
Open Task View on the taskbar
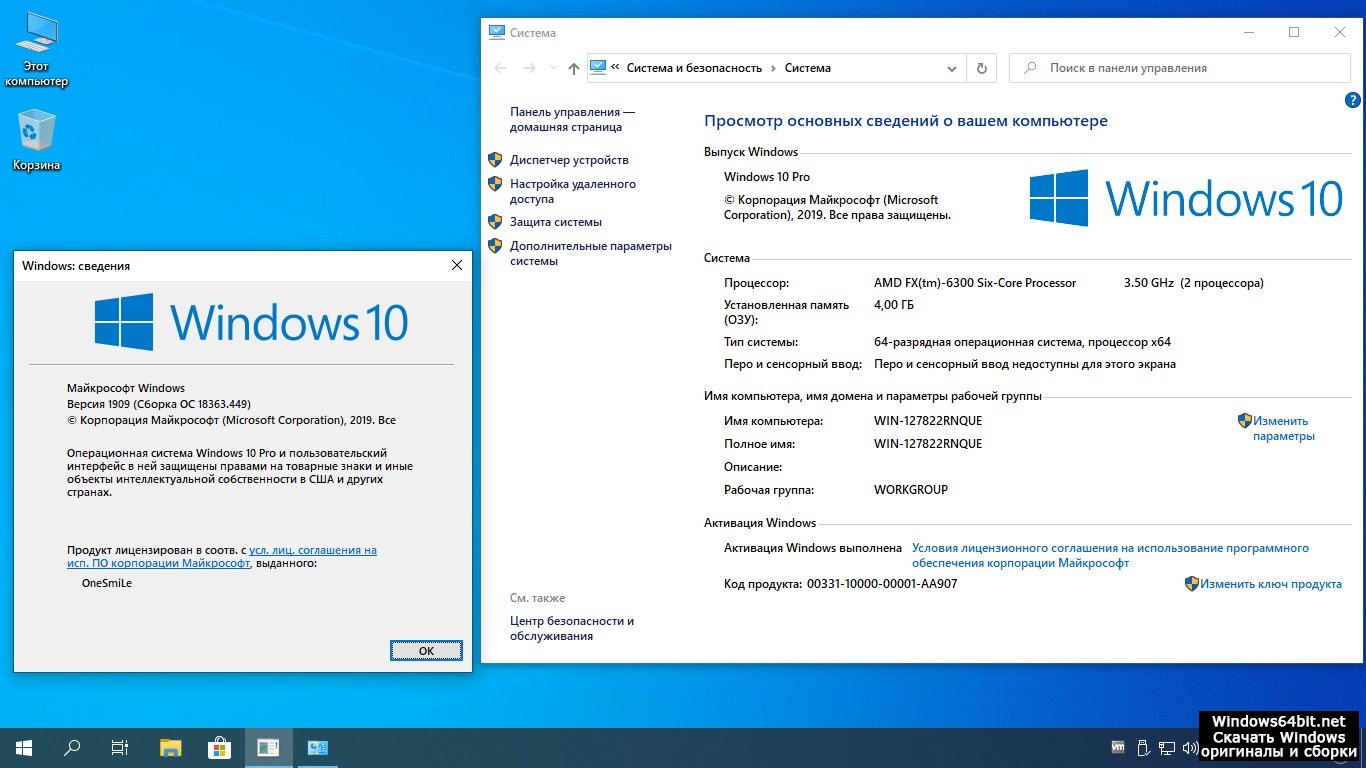pyautogui.click(x=120, y=747)
